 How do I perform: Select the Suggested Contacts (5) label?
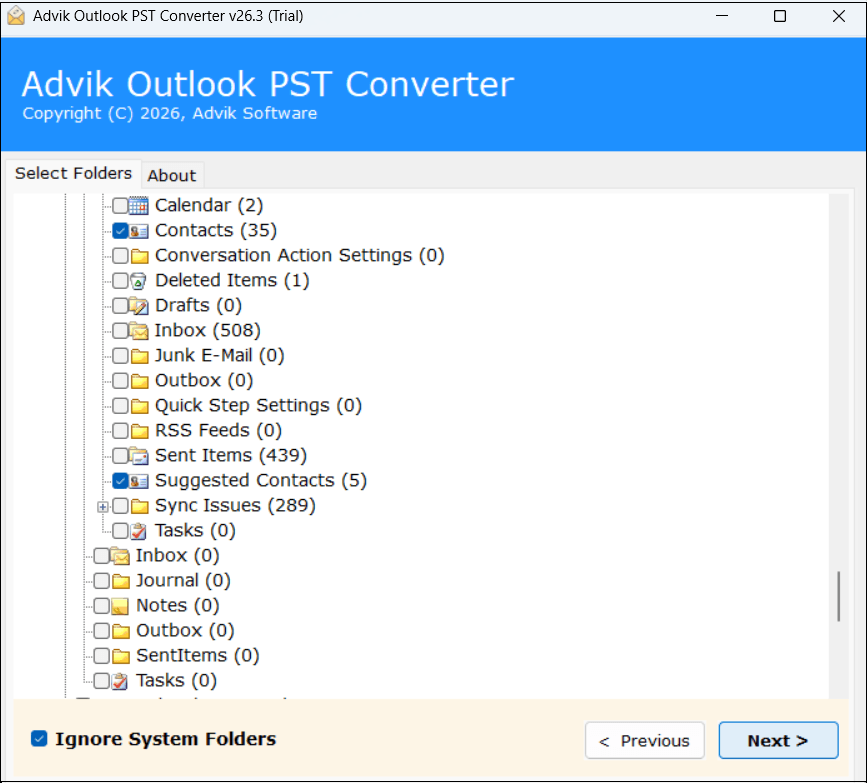261,481
